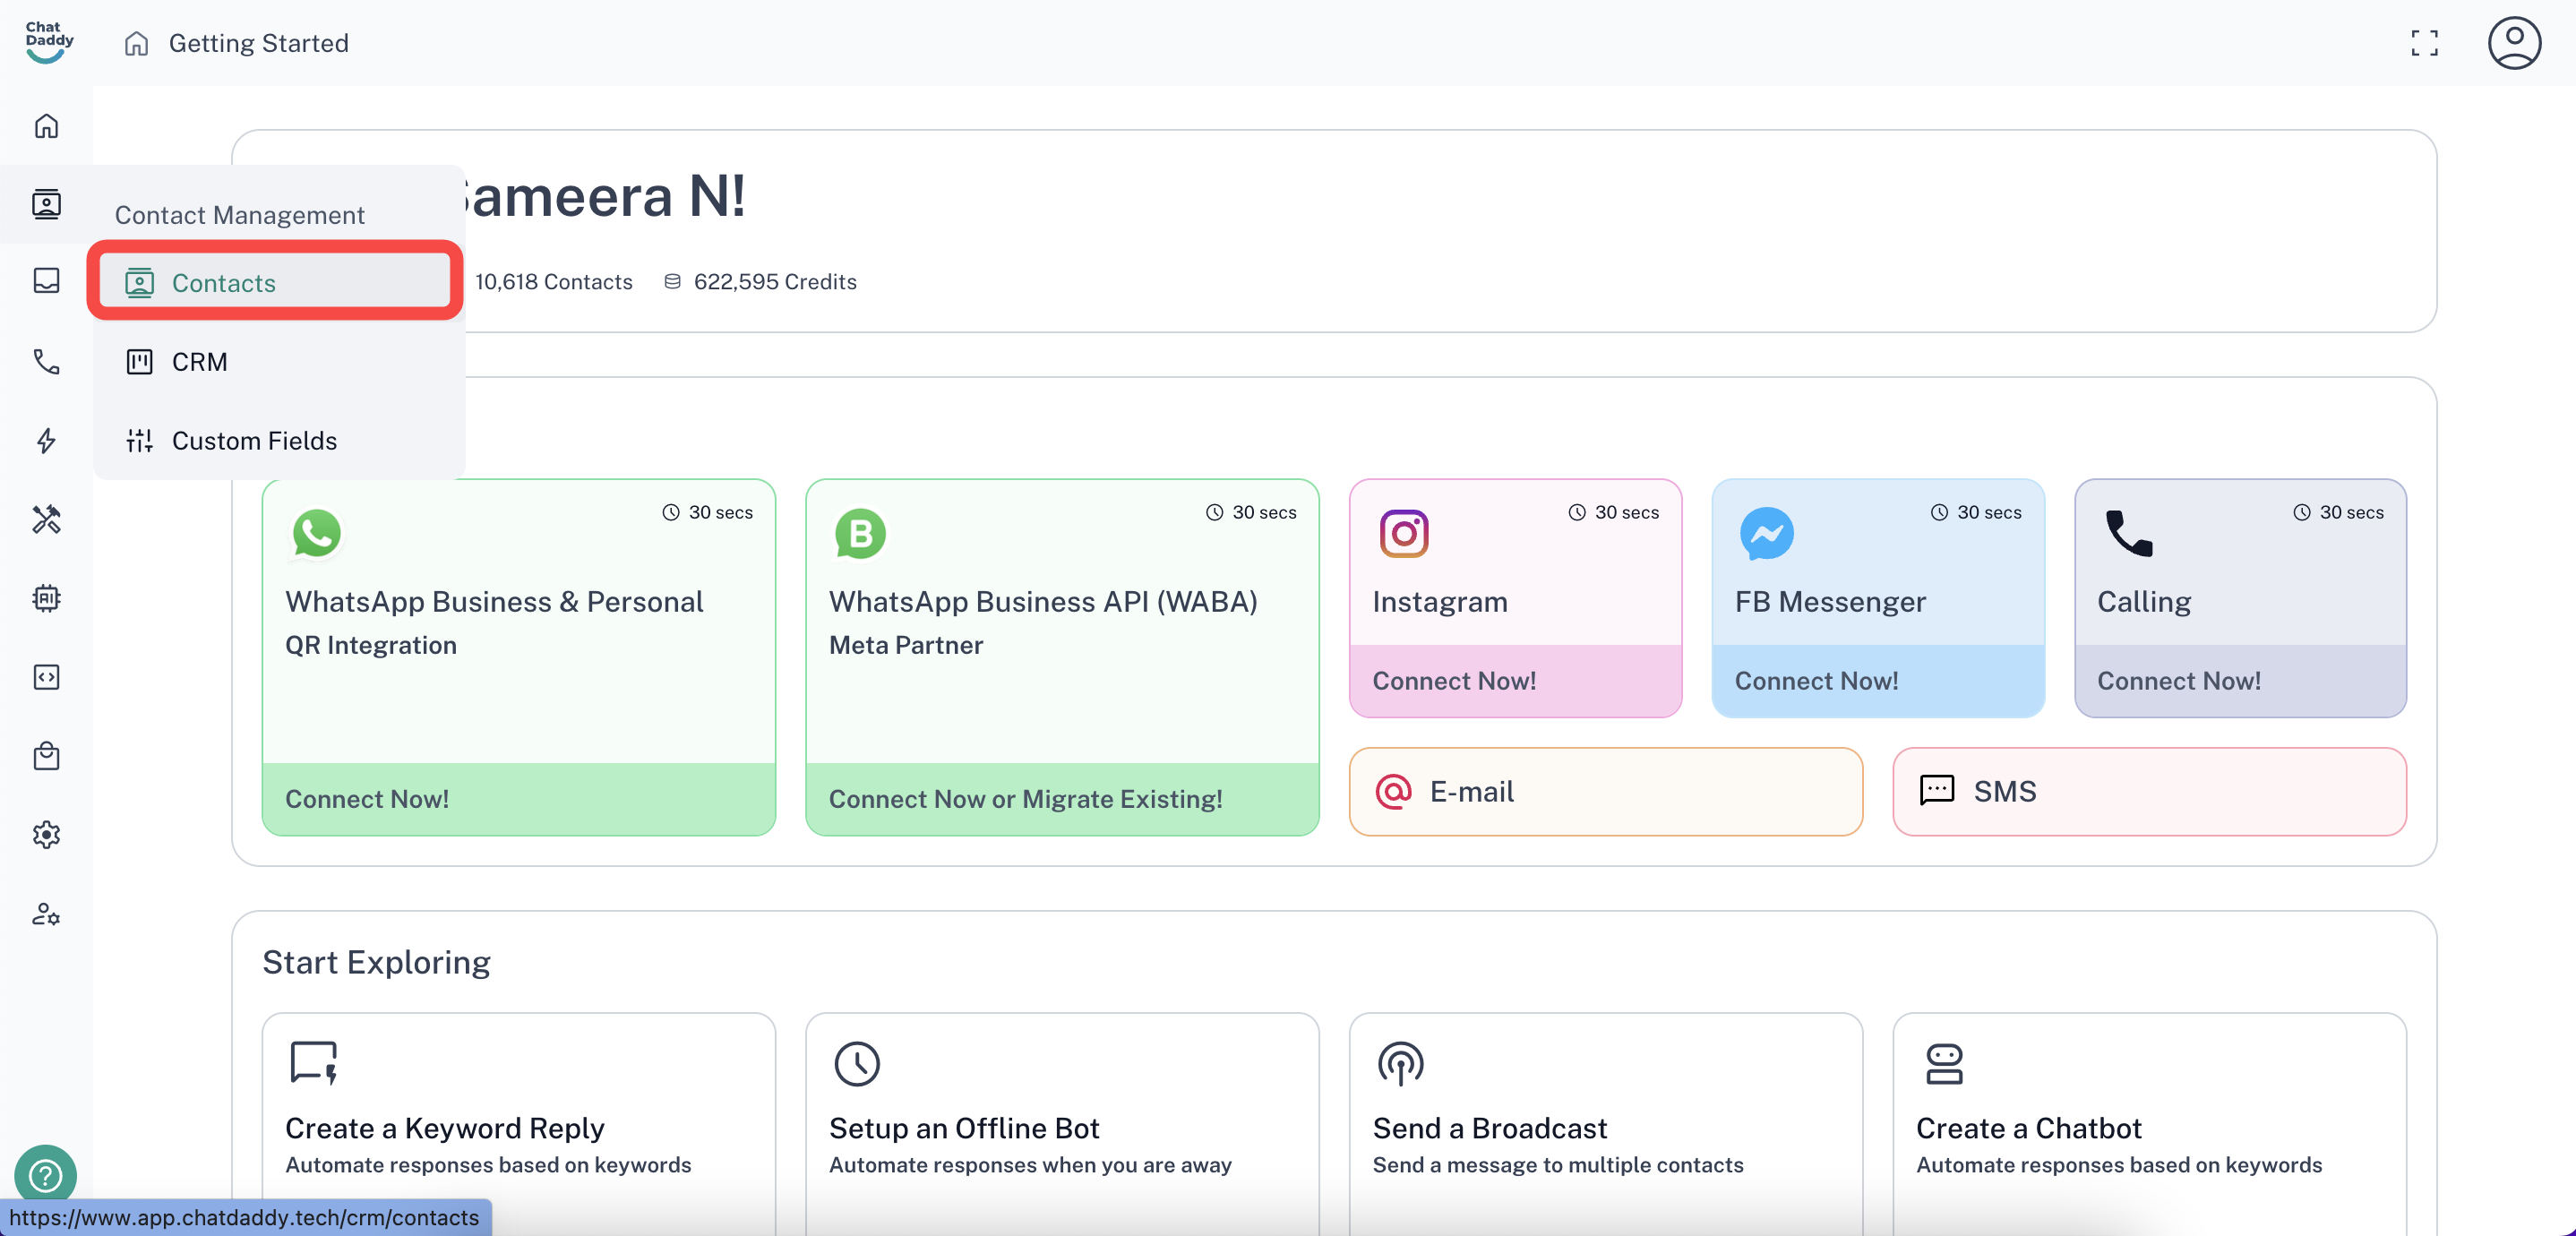Open the shopping bag sidebar icon
2576x1236 pixels.
46,756
